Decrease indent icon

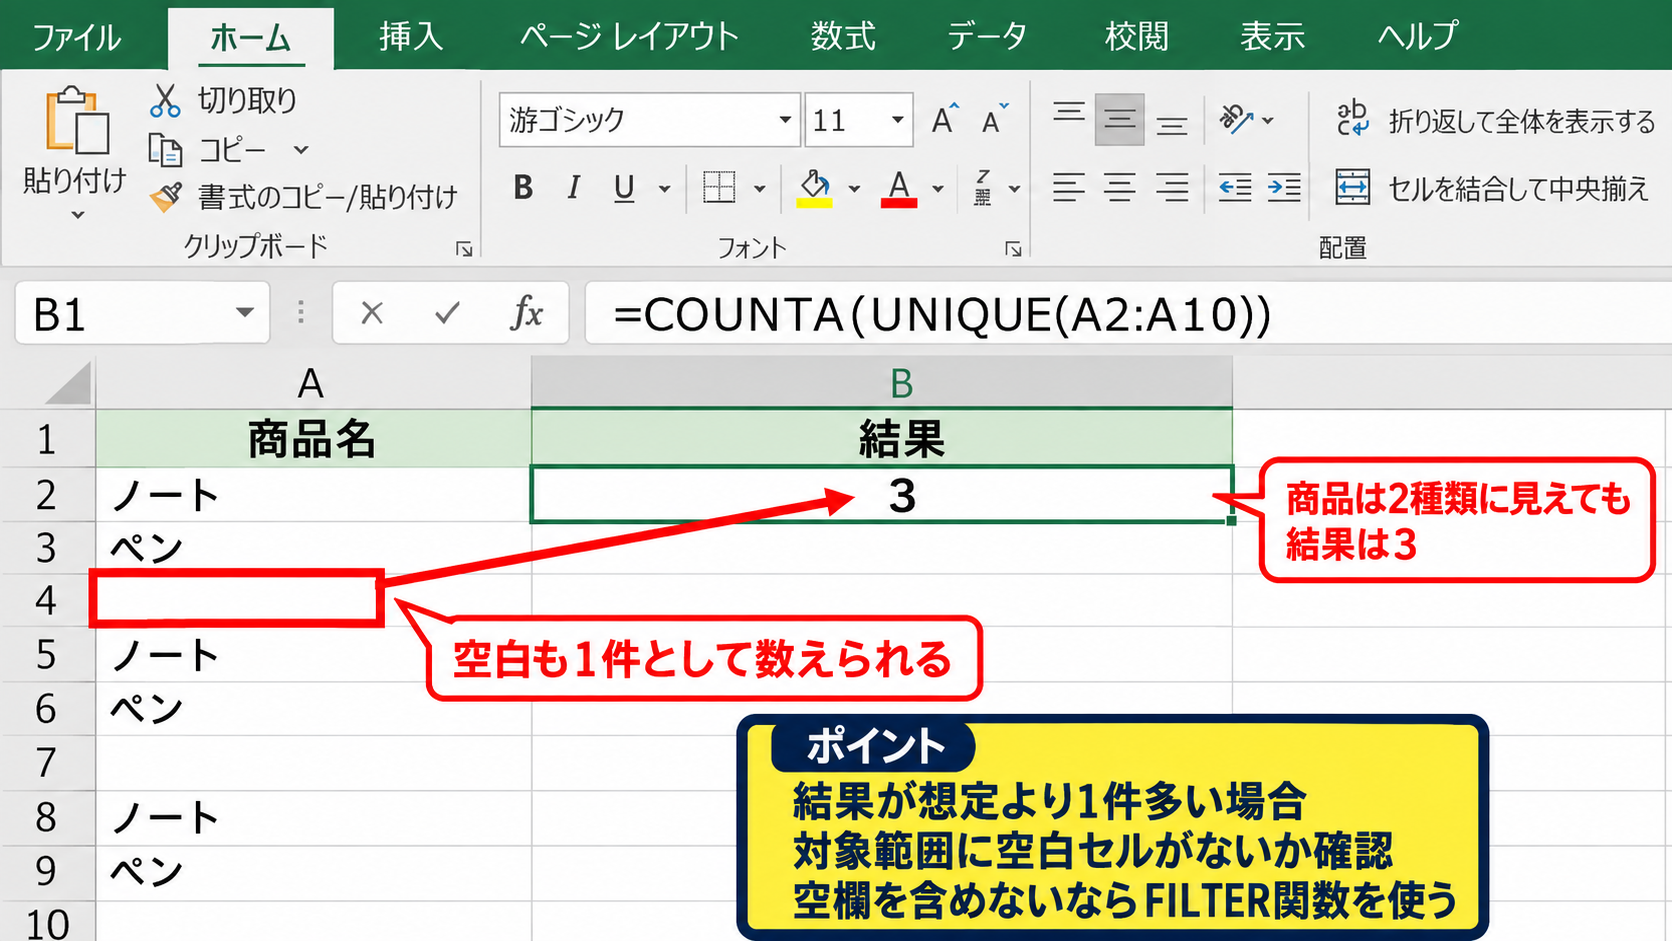point(1235,187)
